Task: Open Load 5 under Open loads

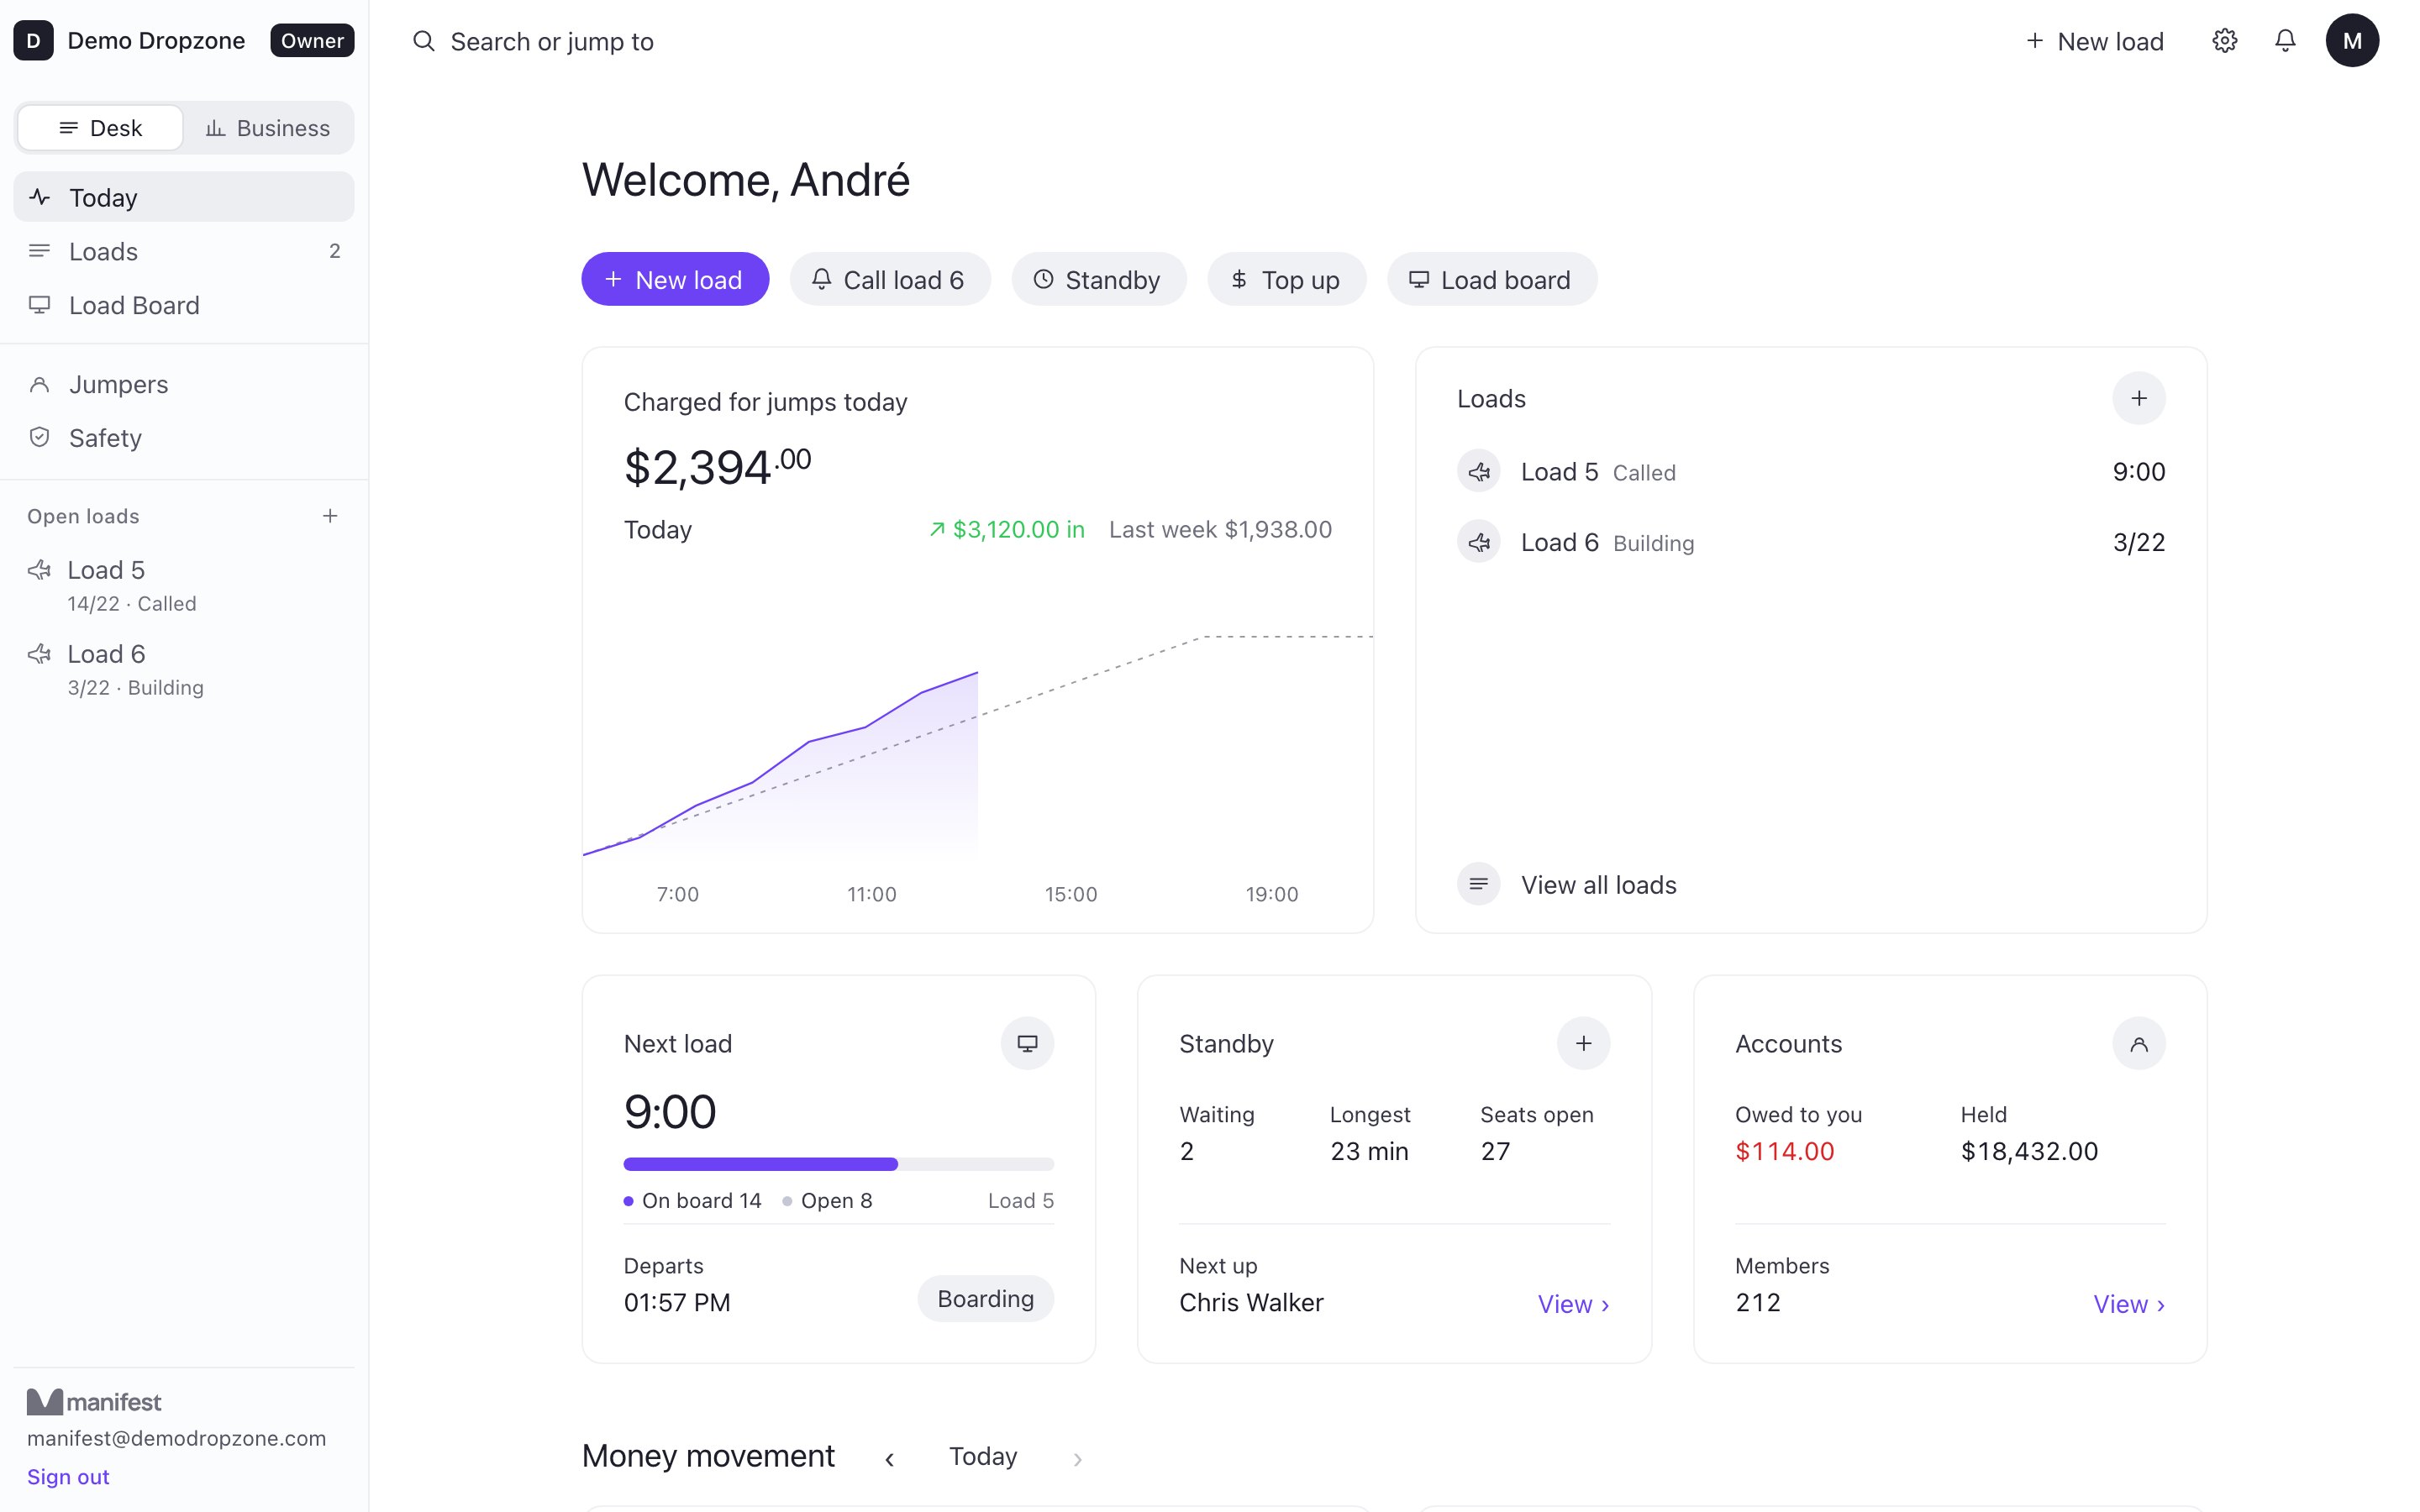Action: tap(184, 585)
